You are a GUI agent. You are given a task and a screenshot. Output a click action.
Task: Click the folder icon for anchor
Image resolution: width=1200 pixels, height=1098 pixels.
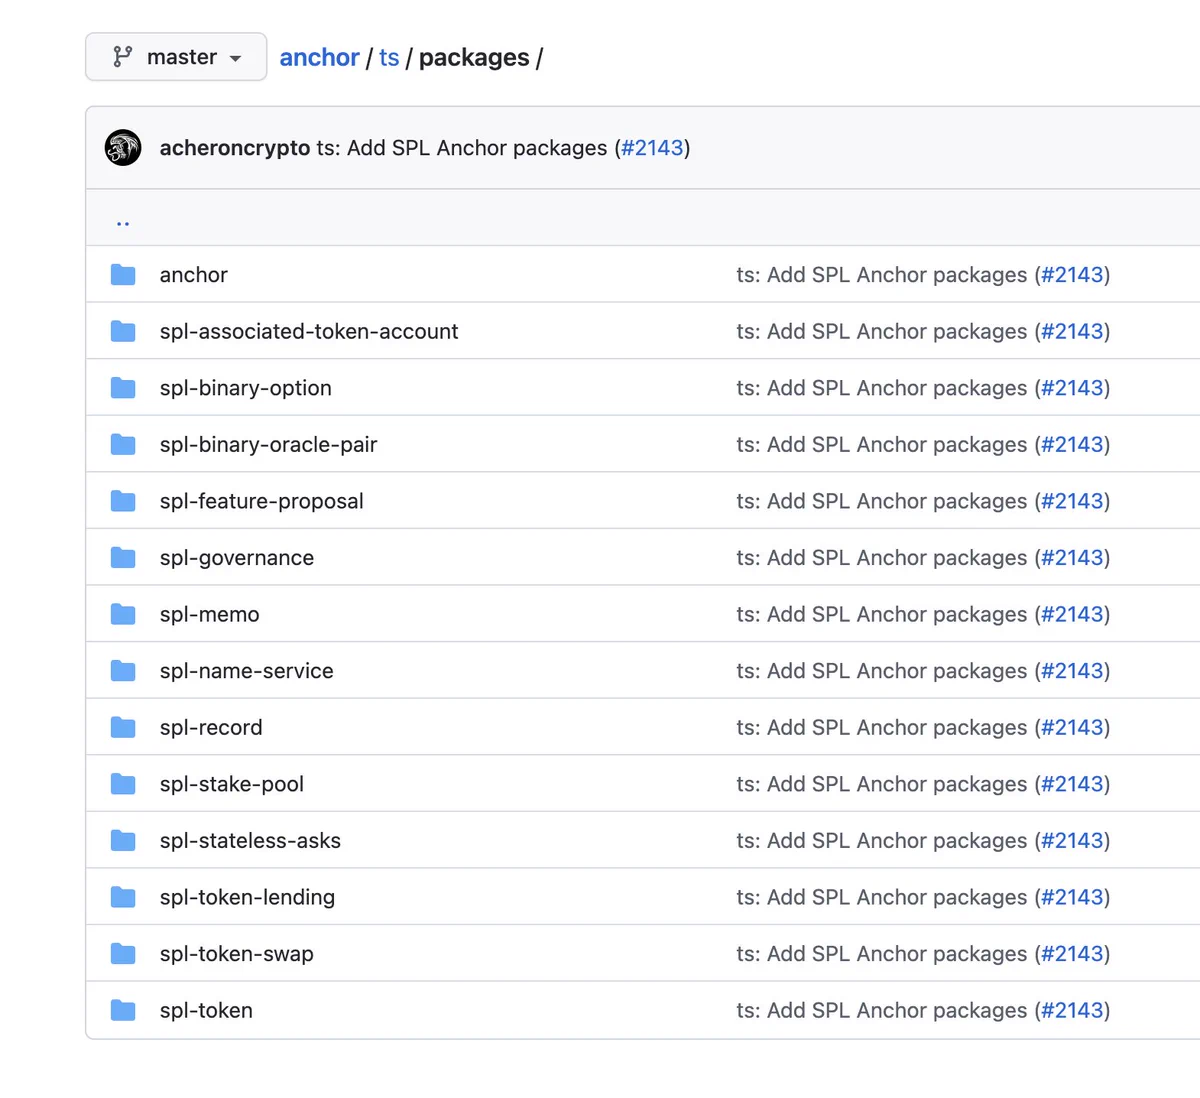pyautogui.click(x=123, y=274)
